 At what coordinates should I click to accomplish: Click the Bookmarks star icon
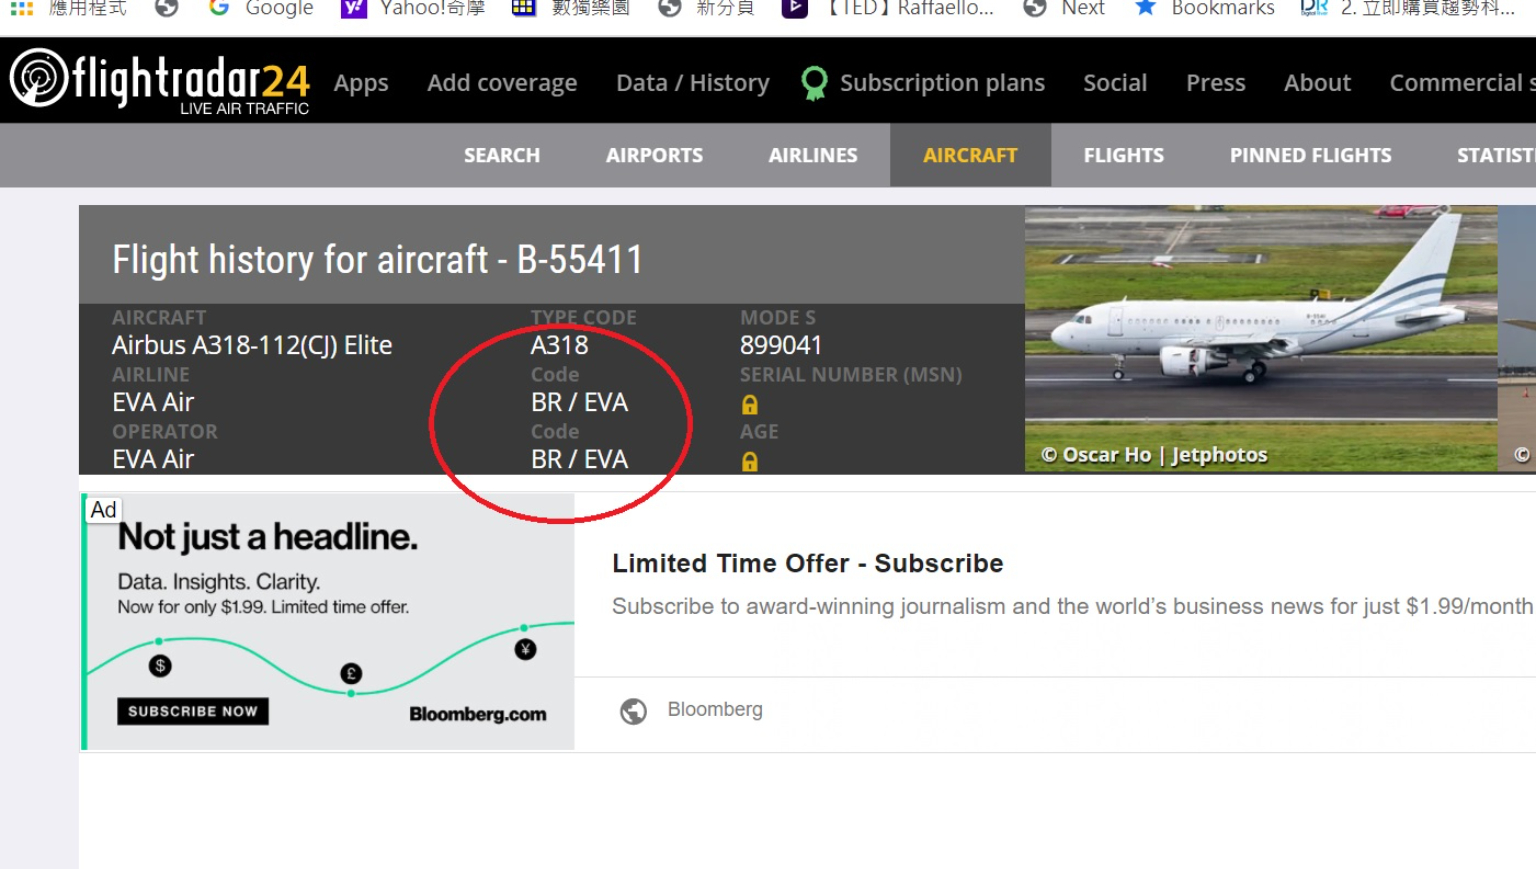pos(1146,8)
